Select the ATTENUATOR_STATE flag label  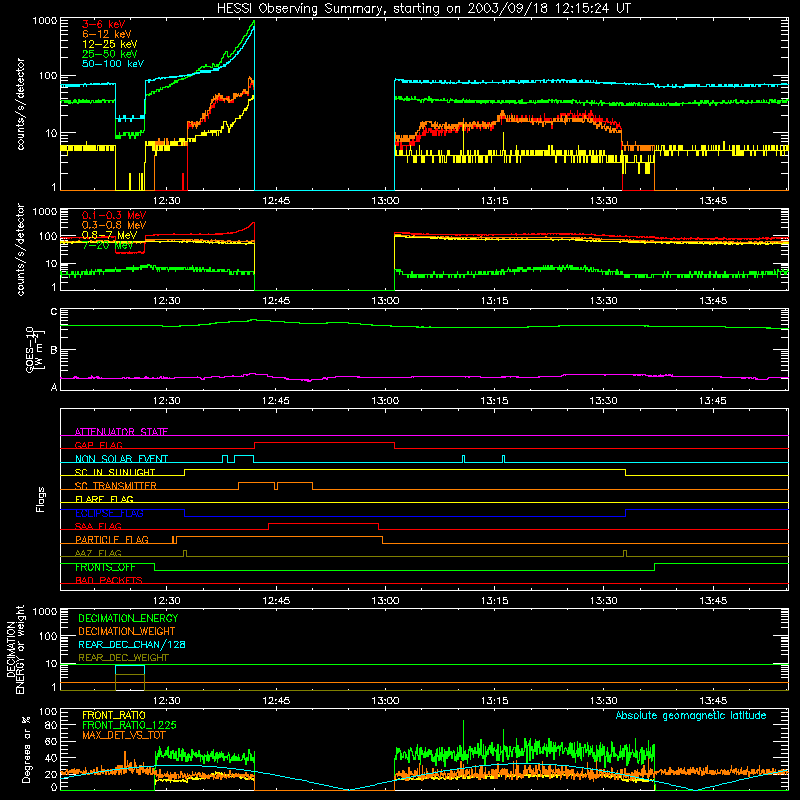click(x=121, y=432)
